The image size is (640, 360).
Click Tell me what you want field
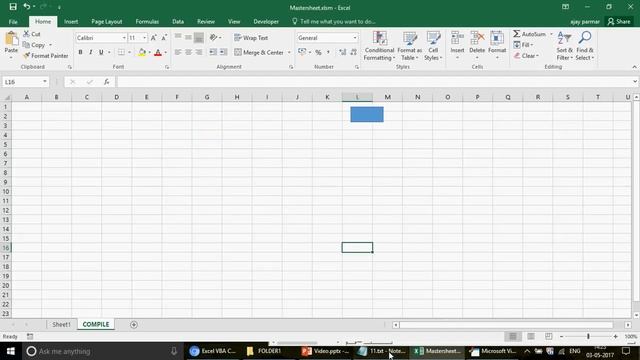(x=334, y=22)
